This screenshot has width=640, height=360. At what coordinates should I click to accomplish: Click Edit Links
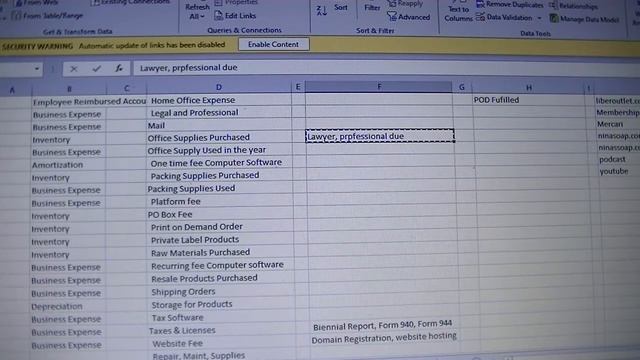pos(236,16)
